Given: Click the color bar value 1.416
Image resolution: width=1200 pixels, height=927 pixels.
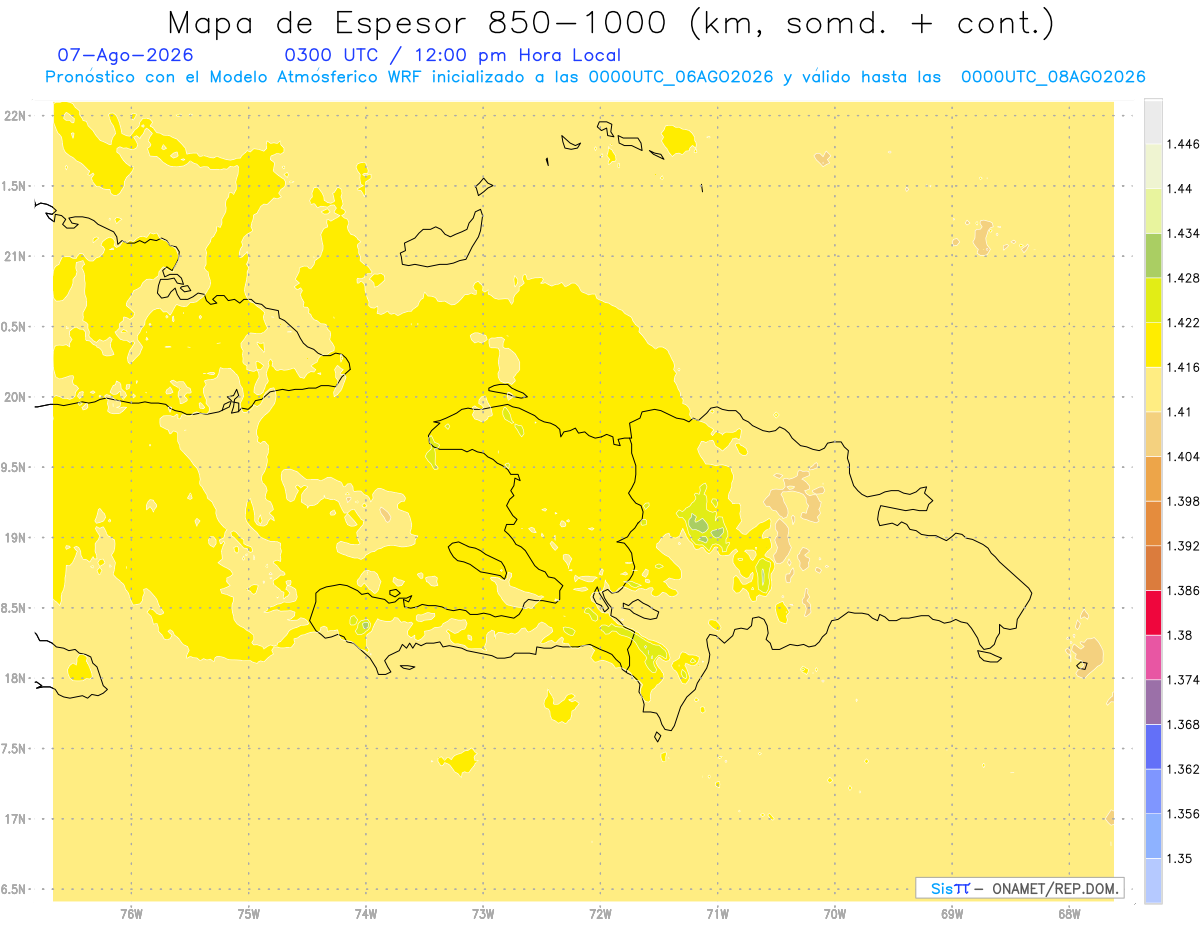Looking at the screenshot, I should click(1183, 367).
